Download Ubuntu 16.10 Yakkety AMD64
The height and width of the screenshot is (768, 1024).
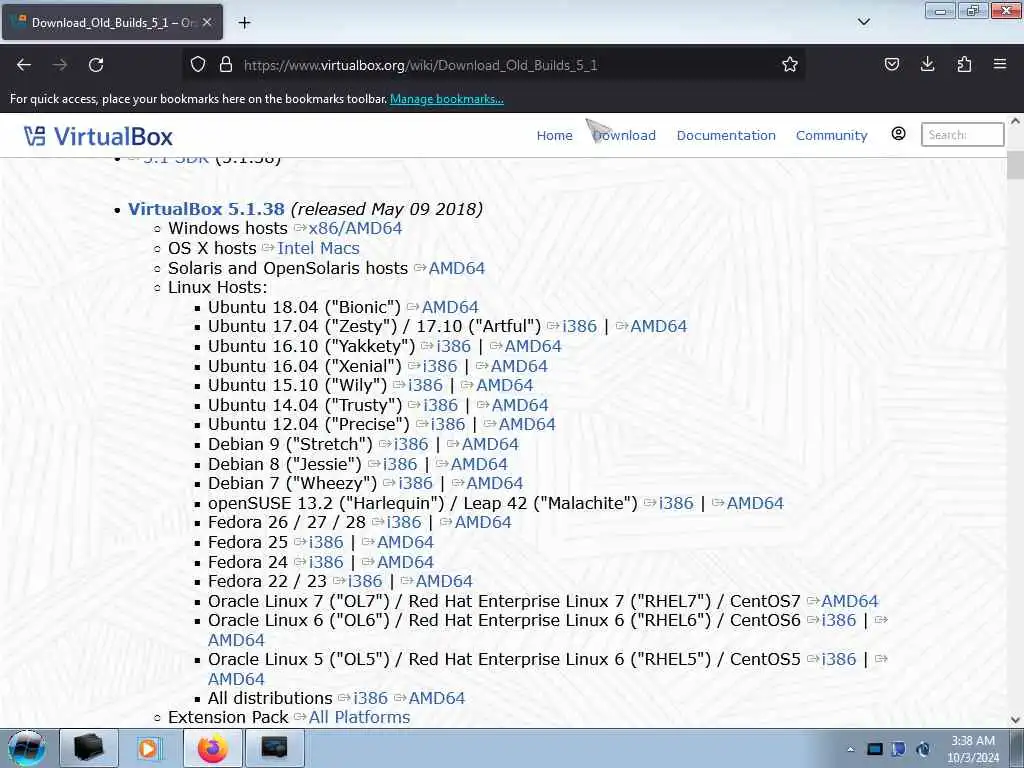point(533,346)
